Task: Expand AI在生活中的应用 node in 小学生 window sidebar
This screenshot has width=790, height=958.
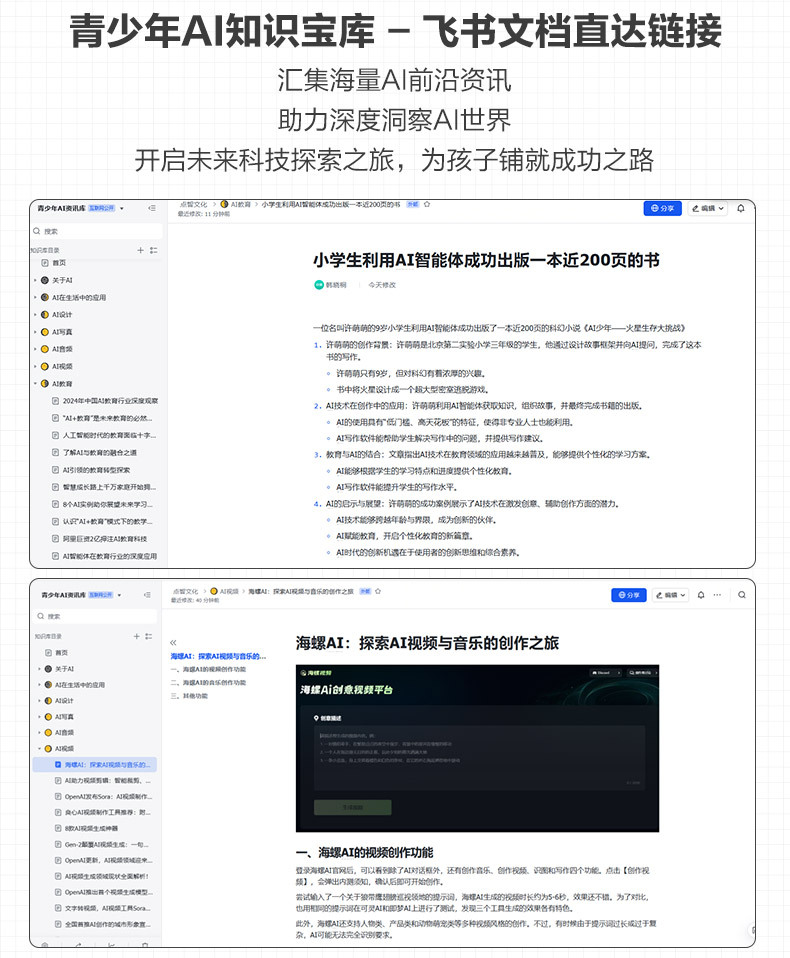Action: pos(35,298)
